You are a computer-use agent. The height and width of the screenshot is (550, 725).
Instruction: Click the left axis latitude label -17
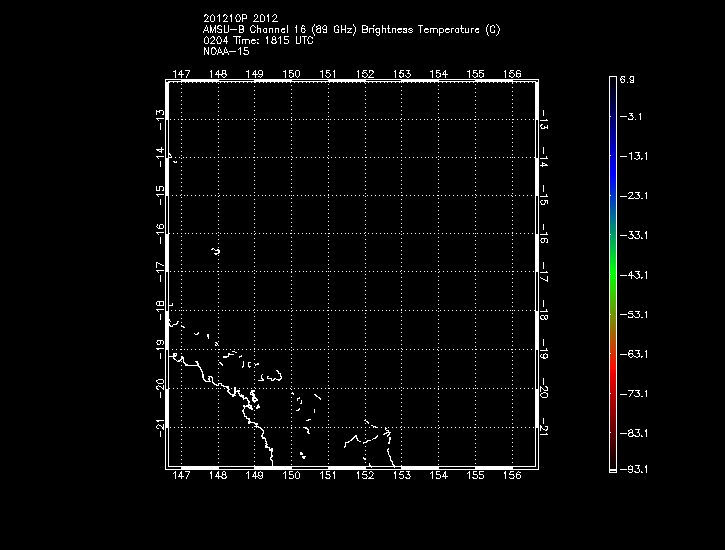tap(159, 271)
